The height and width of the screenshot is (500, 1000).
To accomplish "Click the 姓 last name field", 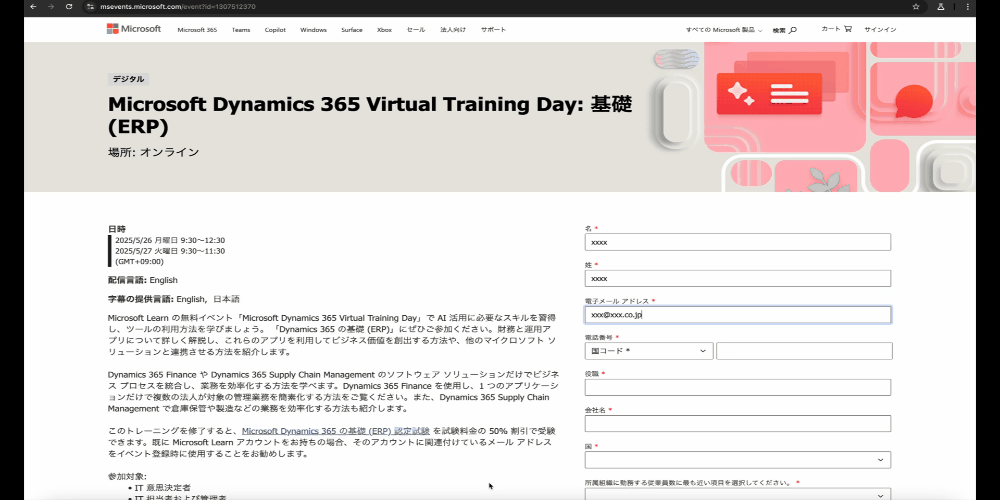I will point(738,279).
